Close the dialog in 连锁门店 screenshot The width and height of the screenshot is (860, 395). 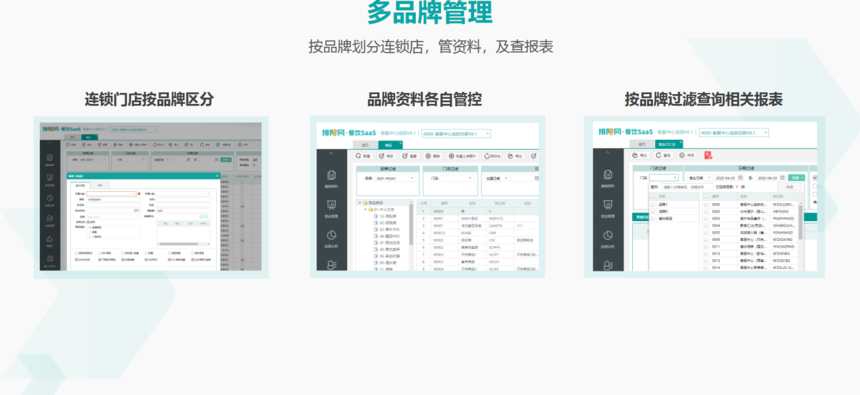click(x=217, y=176)
